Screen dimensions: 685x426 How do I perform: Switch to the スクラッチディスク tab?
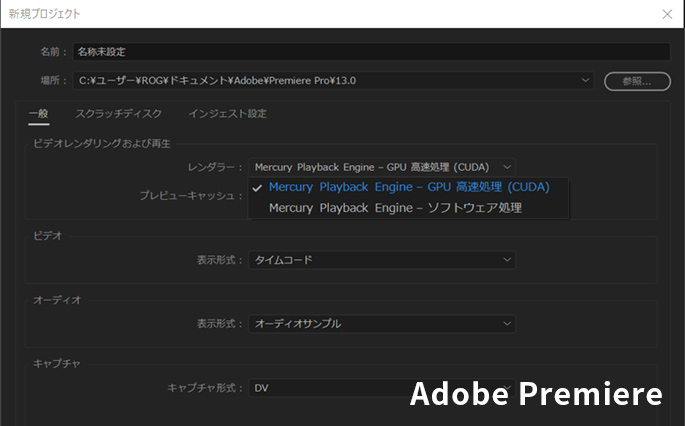click(118, 114)
